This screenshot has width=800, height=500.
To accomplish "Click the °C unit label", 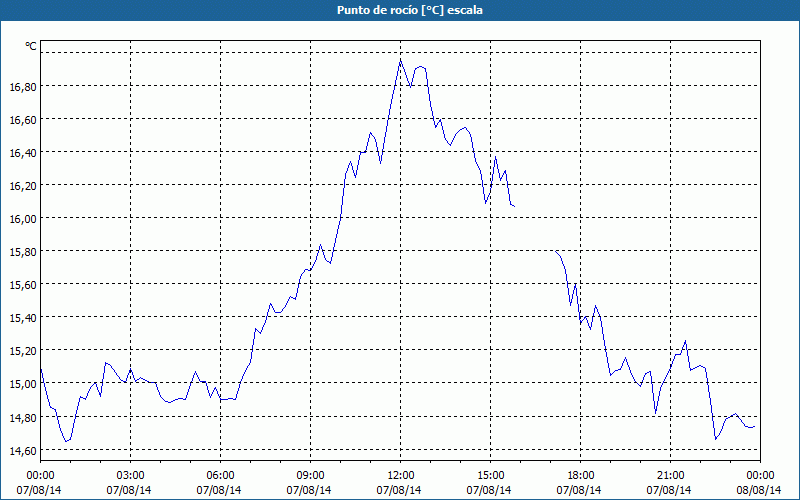I will [x=31, y=46].
